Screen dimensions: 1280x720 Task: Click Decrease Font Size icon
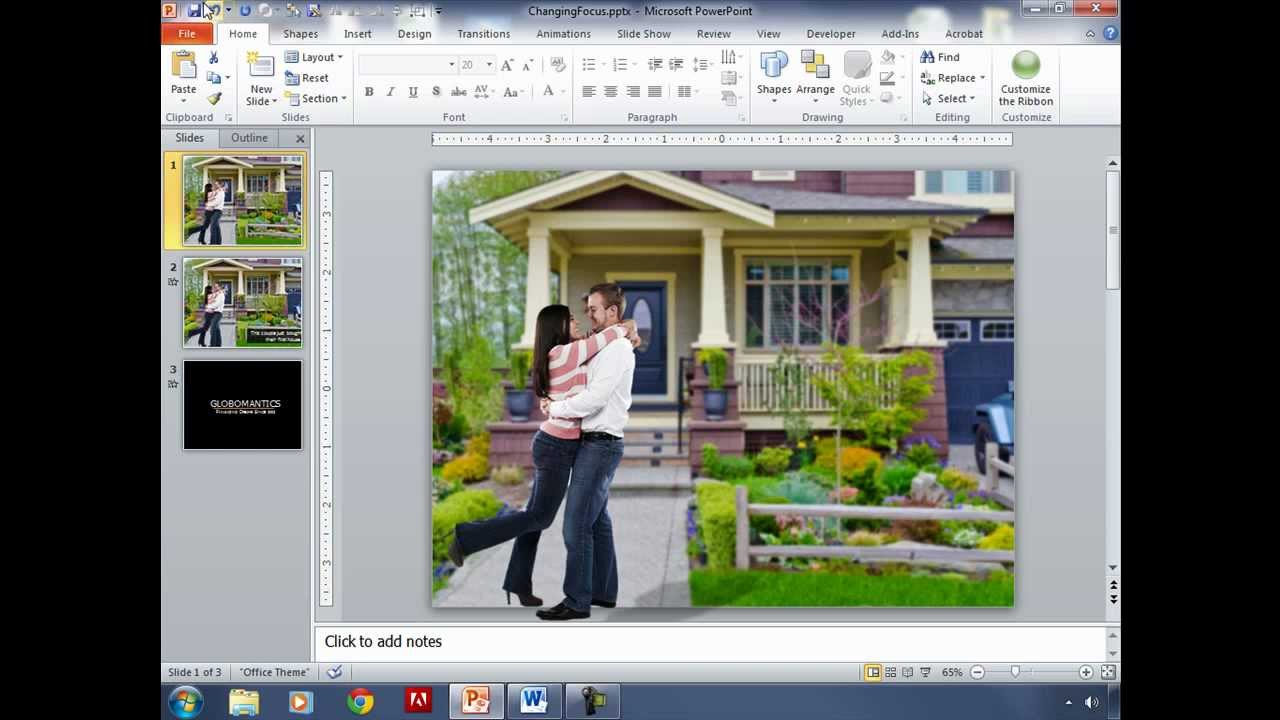tap(528, 65)
